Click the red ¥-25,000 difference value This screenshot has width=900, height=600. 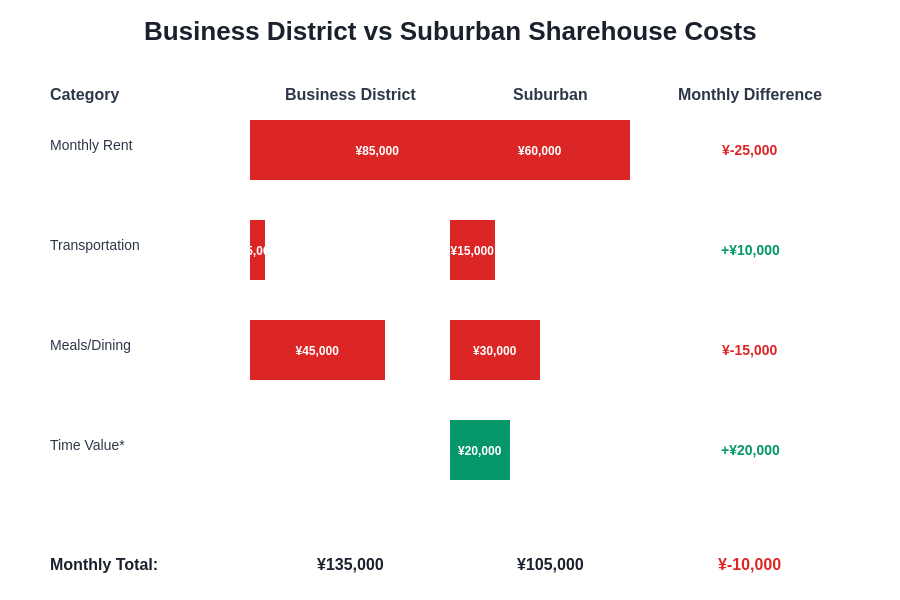point(749,150)
